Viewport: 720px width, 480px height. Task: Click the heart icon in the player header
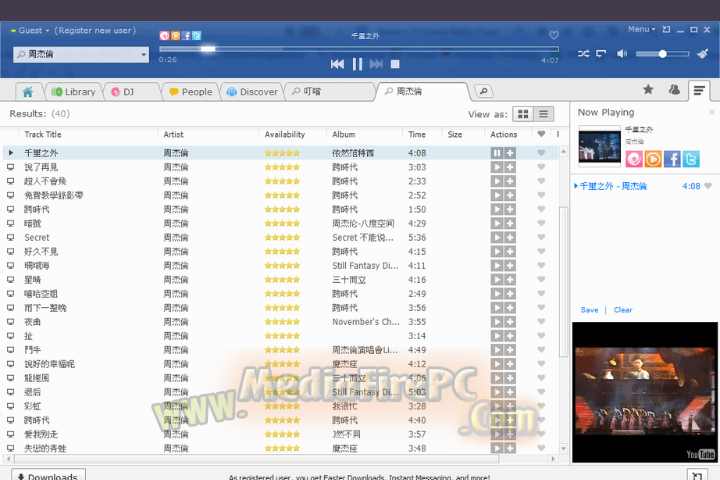pyautogui.click(x=554, y=35)
